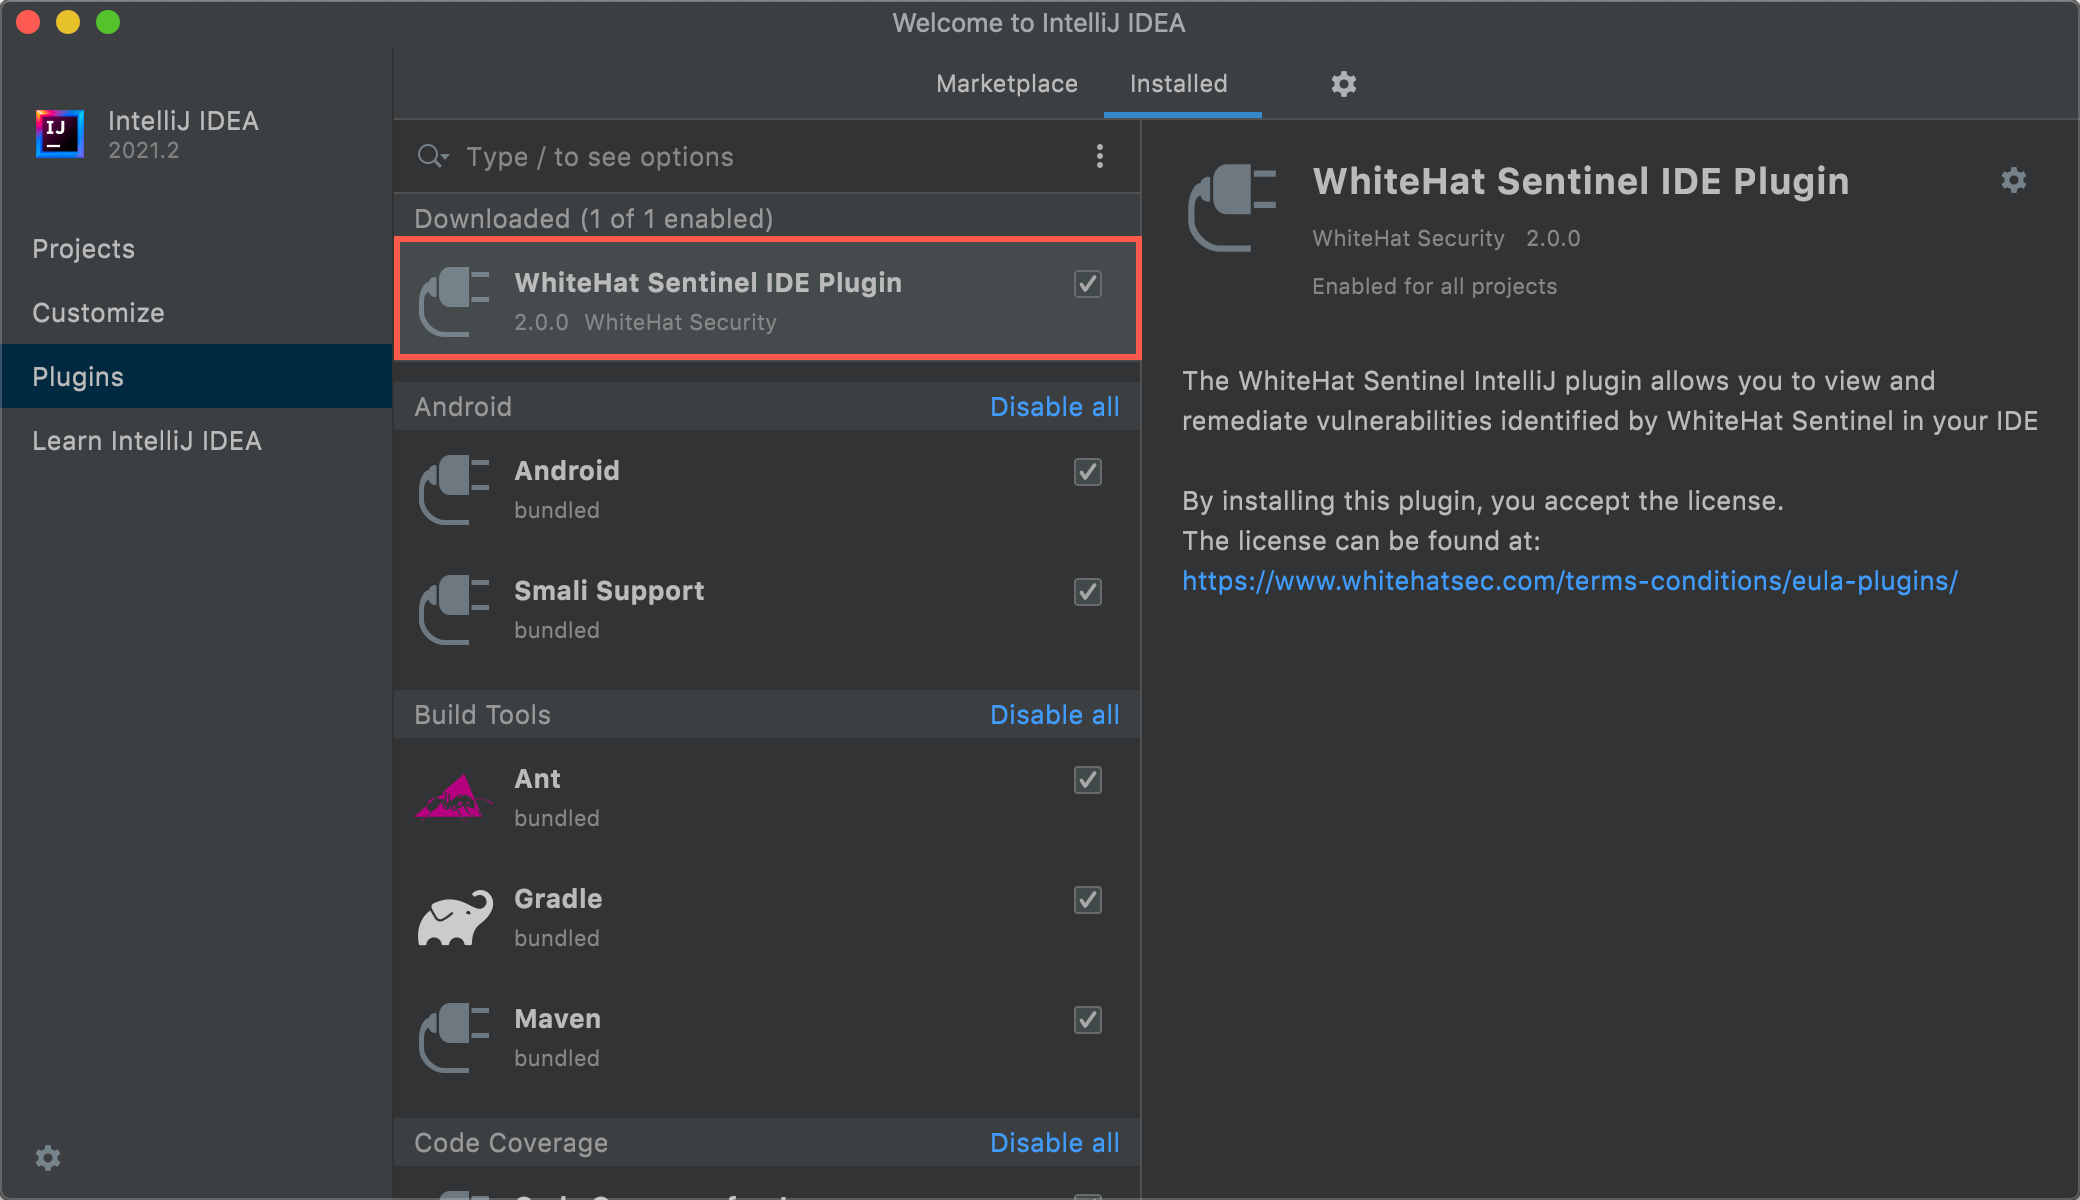Toggle the Gradle plugin checkbox
This screenshot has width=2080, height=1200.
click(x=1087, y=900)
